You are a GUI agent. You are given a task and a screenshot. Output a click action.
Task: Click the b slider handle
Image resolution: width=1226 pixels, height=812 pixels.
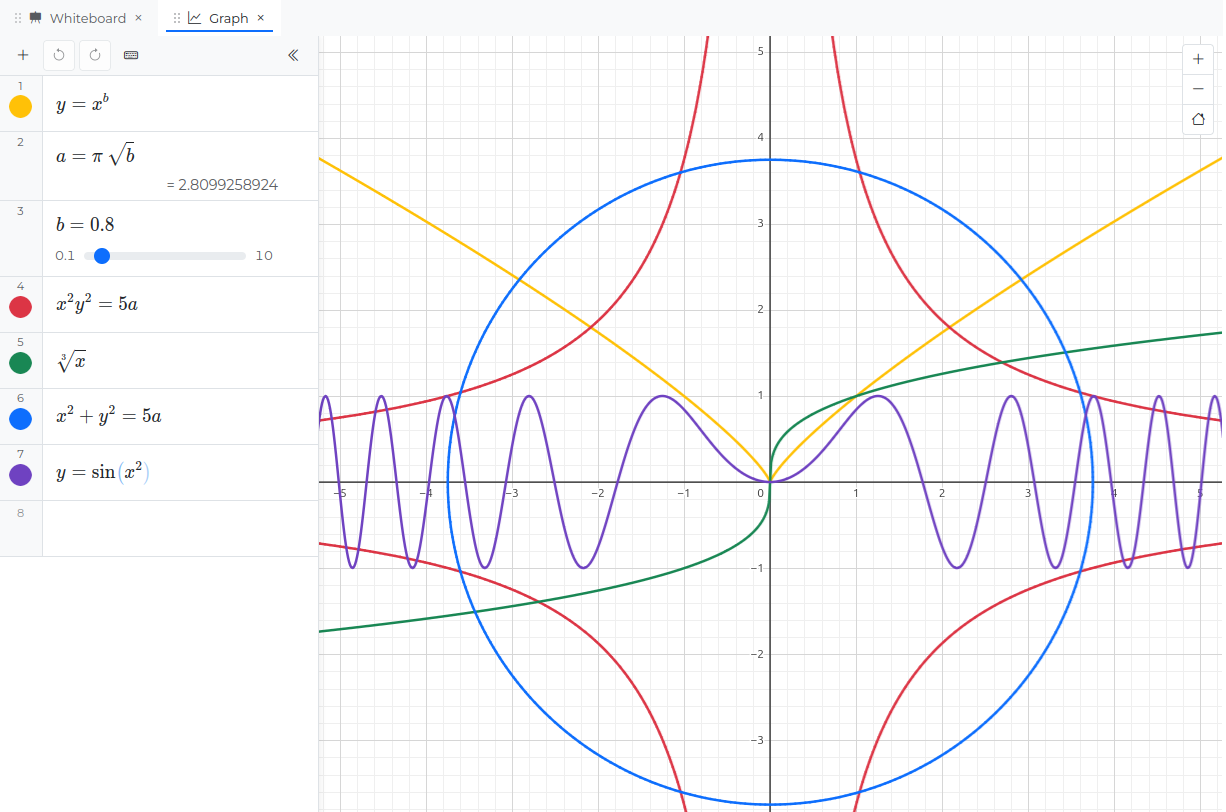point(101,256)
